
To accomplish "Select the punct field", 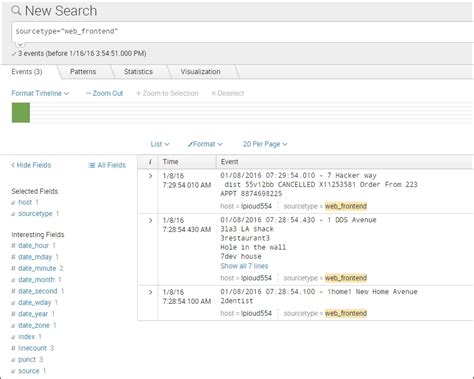I will click(x=27, y=359).
